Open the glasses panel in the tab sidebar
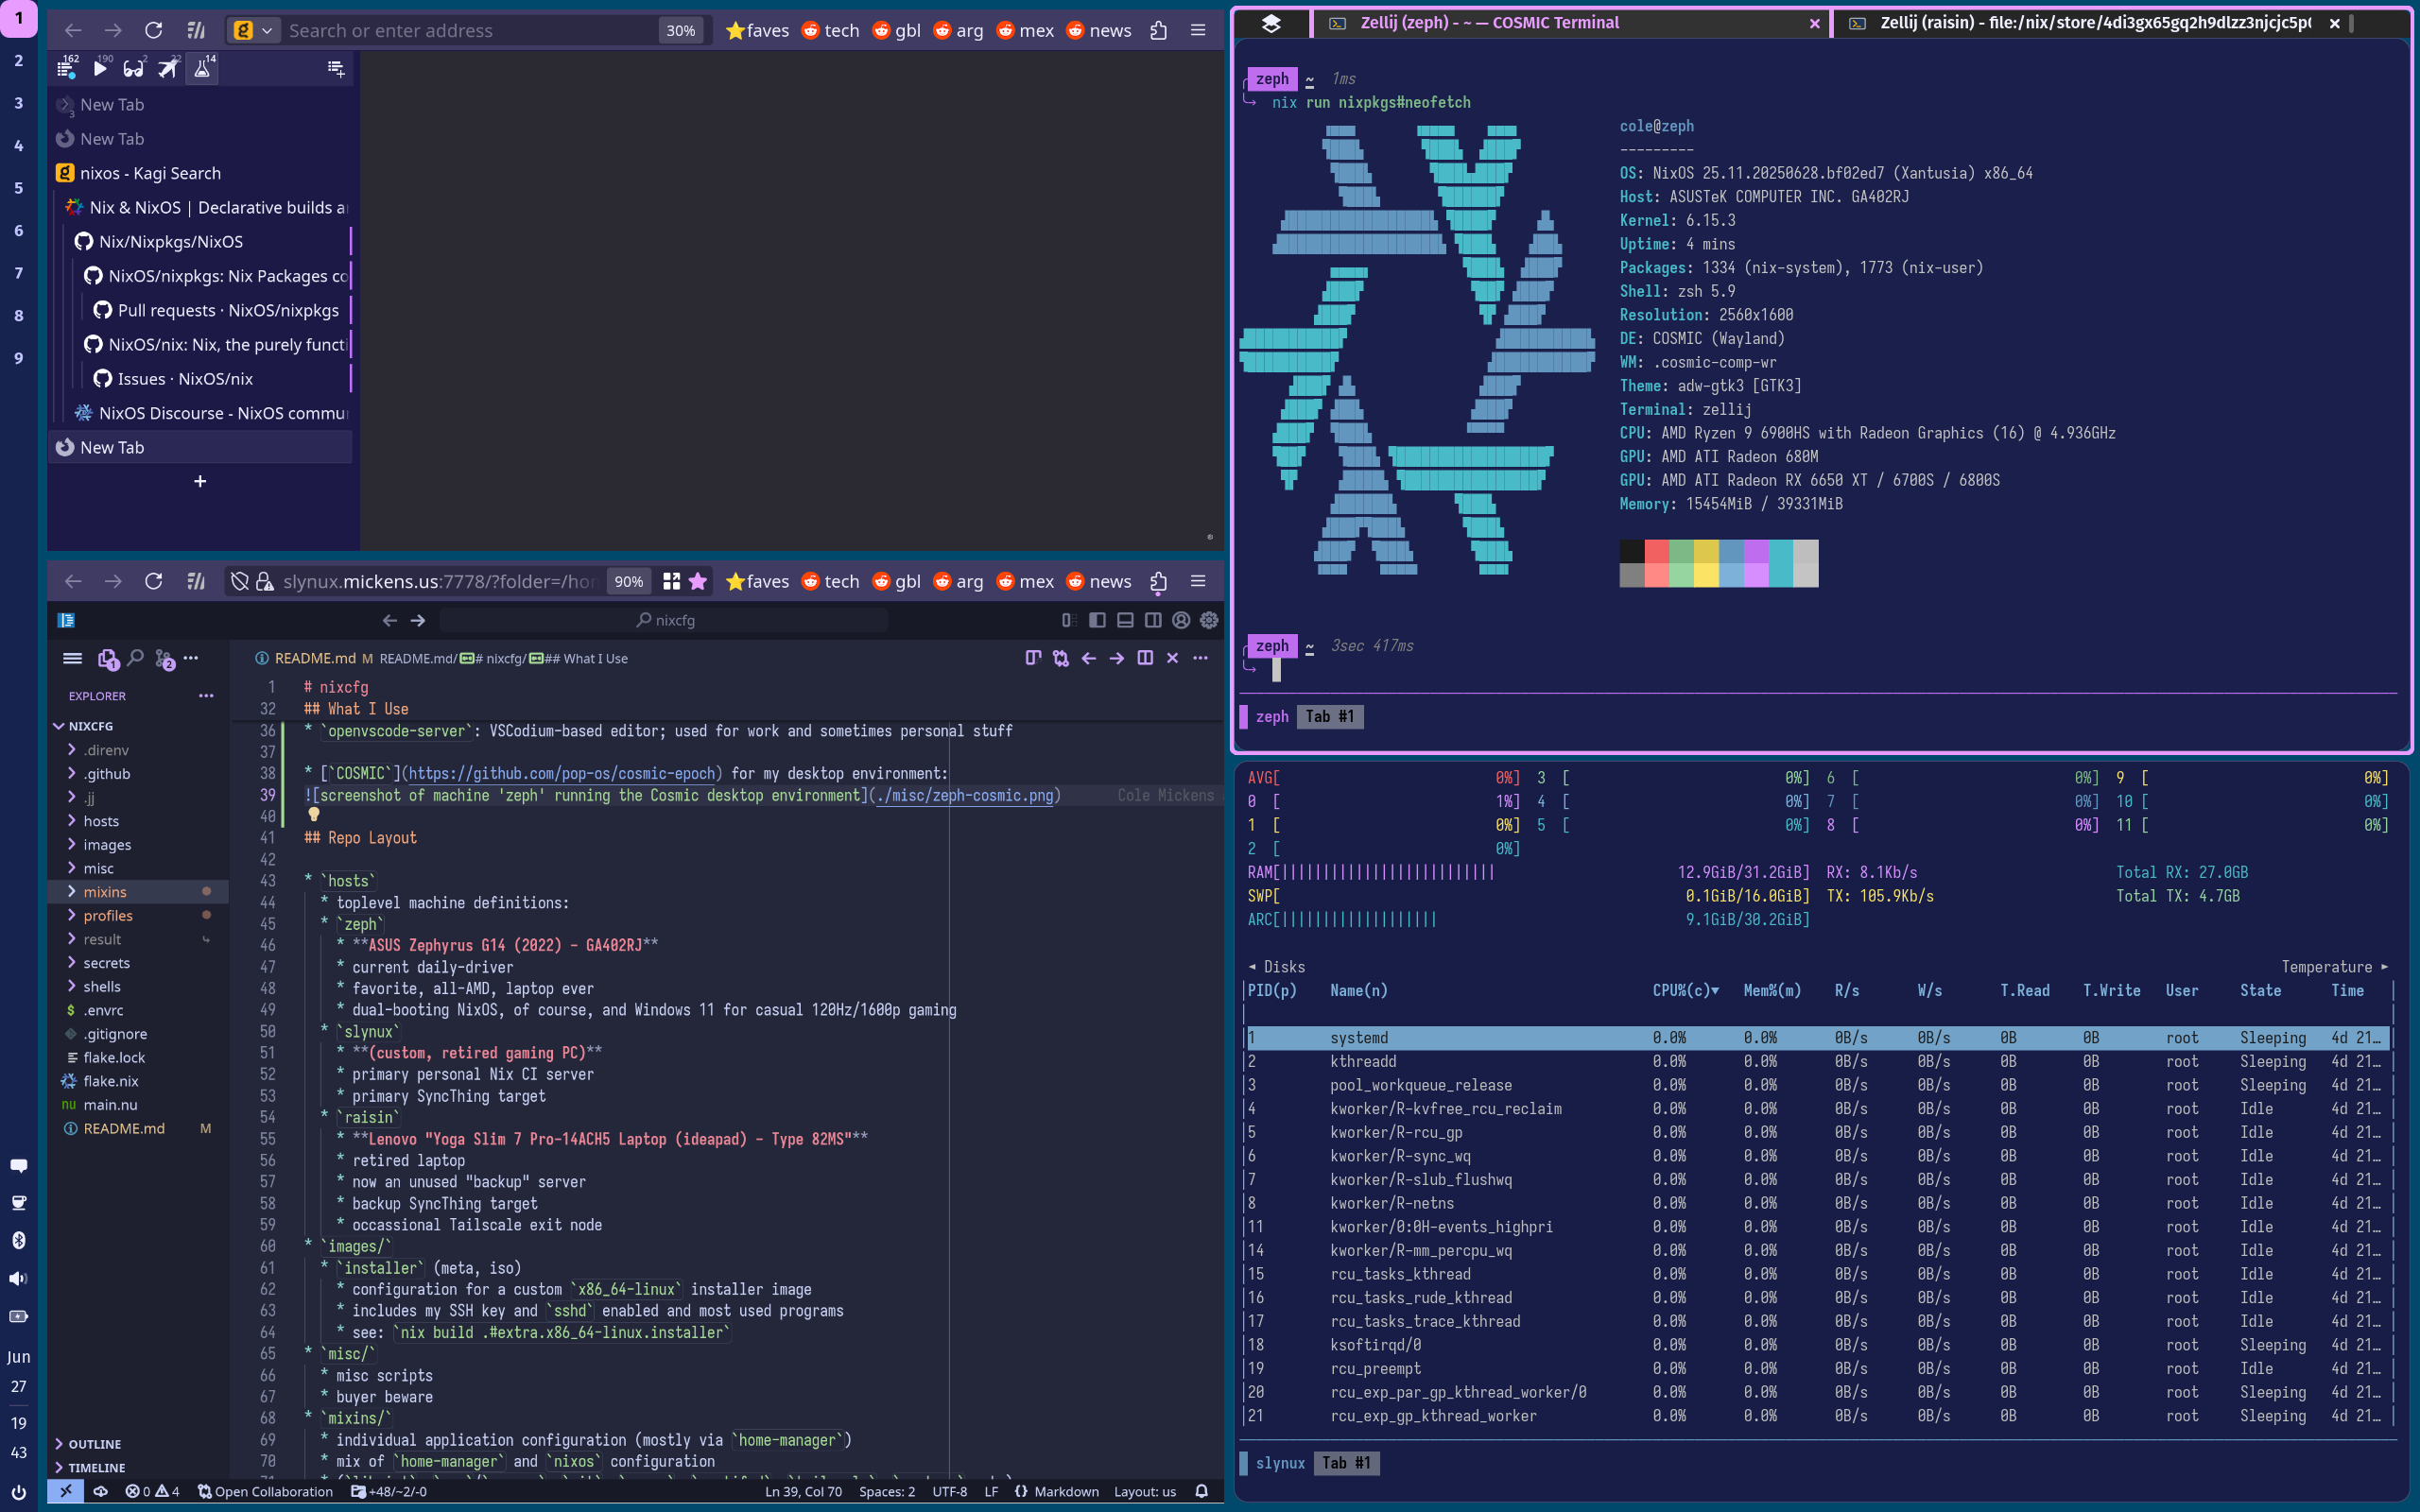Image resolution: width=2420 pixels, height=1512 pixels. coord(133,68)
